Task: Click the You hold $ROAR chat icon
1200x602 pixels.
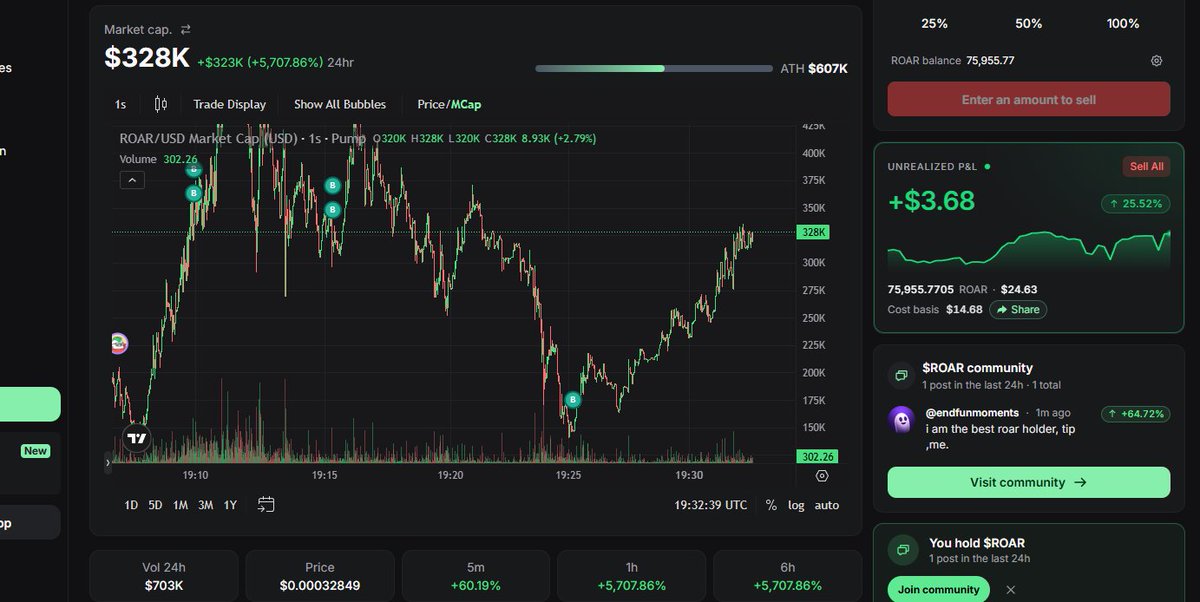Action: 902,550
